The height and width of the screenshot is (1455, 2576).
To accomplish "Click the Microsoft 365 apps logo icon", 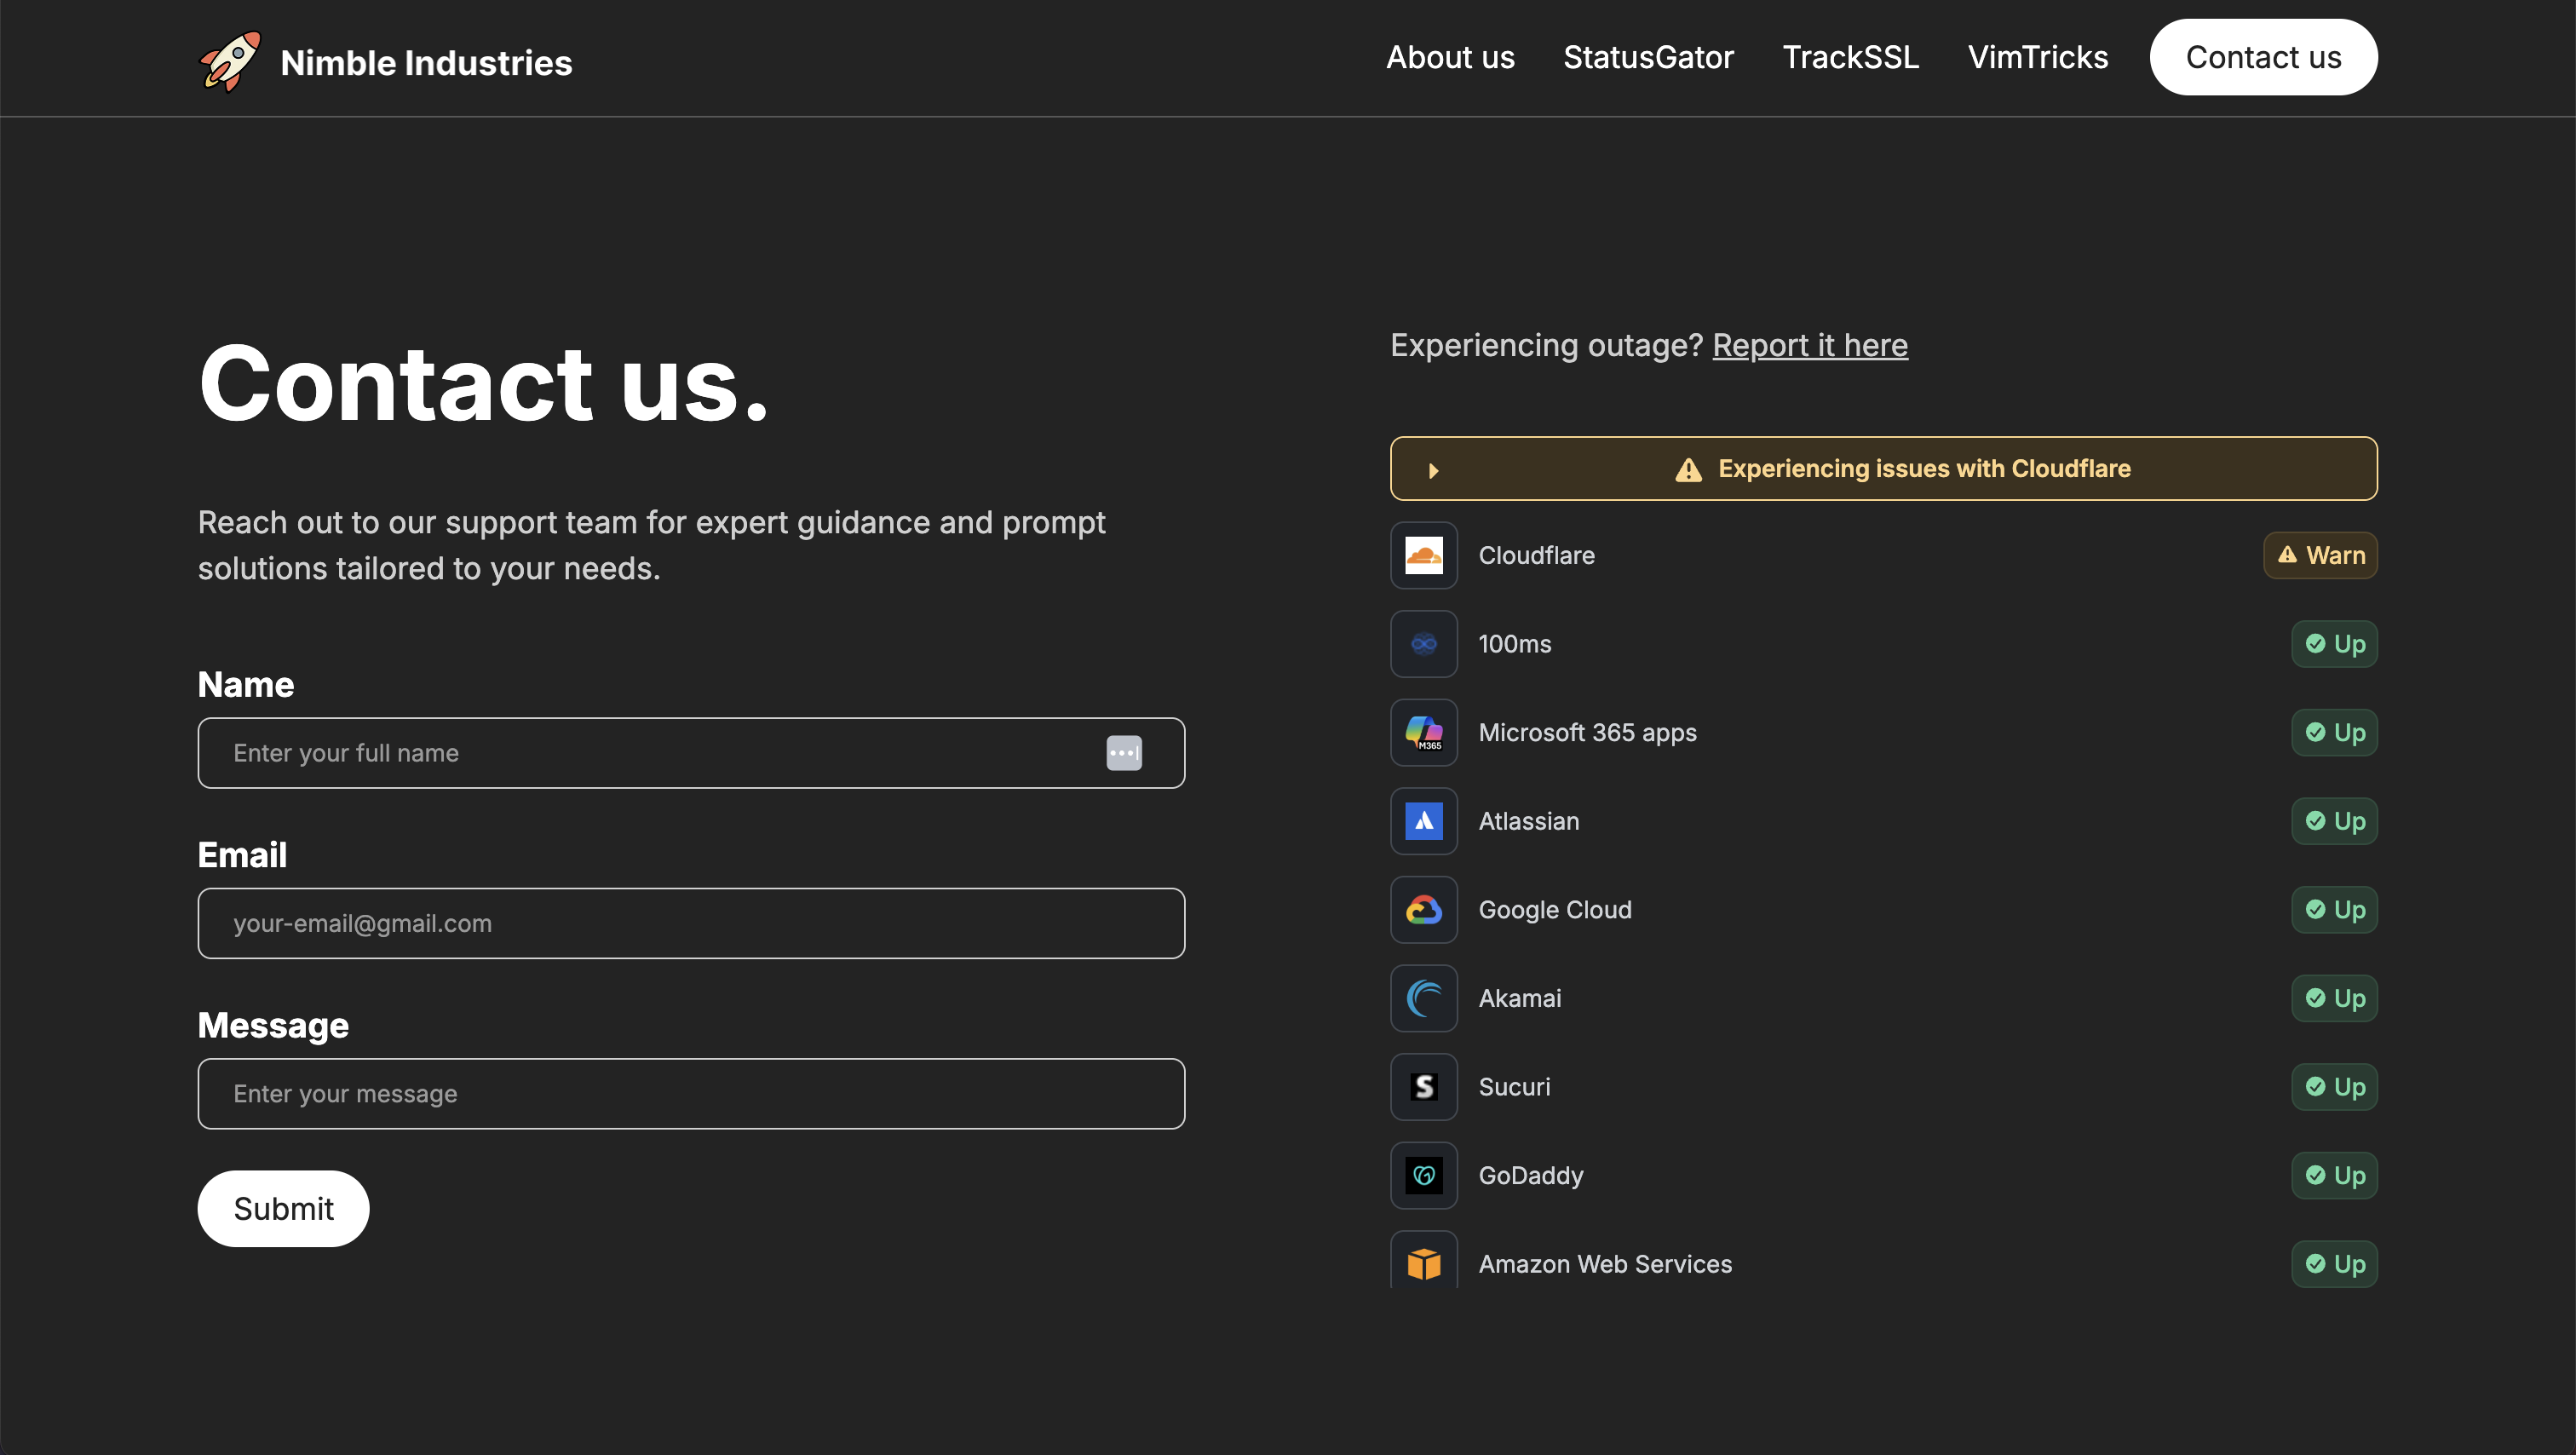I will pyautogui.click(x=1423, y=733).
